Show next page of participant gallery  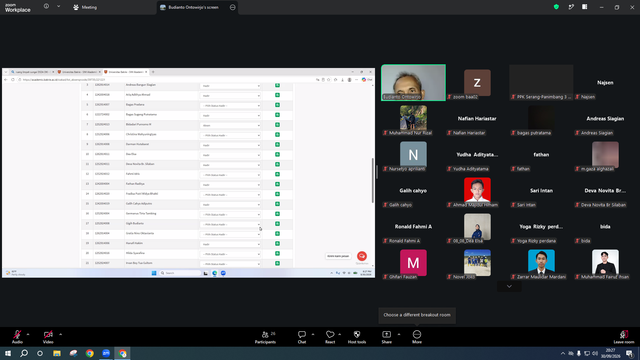509,286
